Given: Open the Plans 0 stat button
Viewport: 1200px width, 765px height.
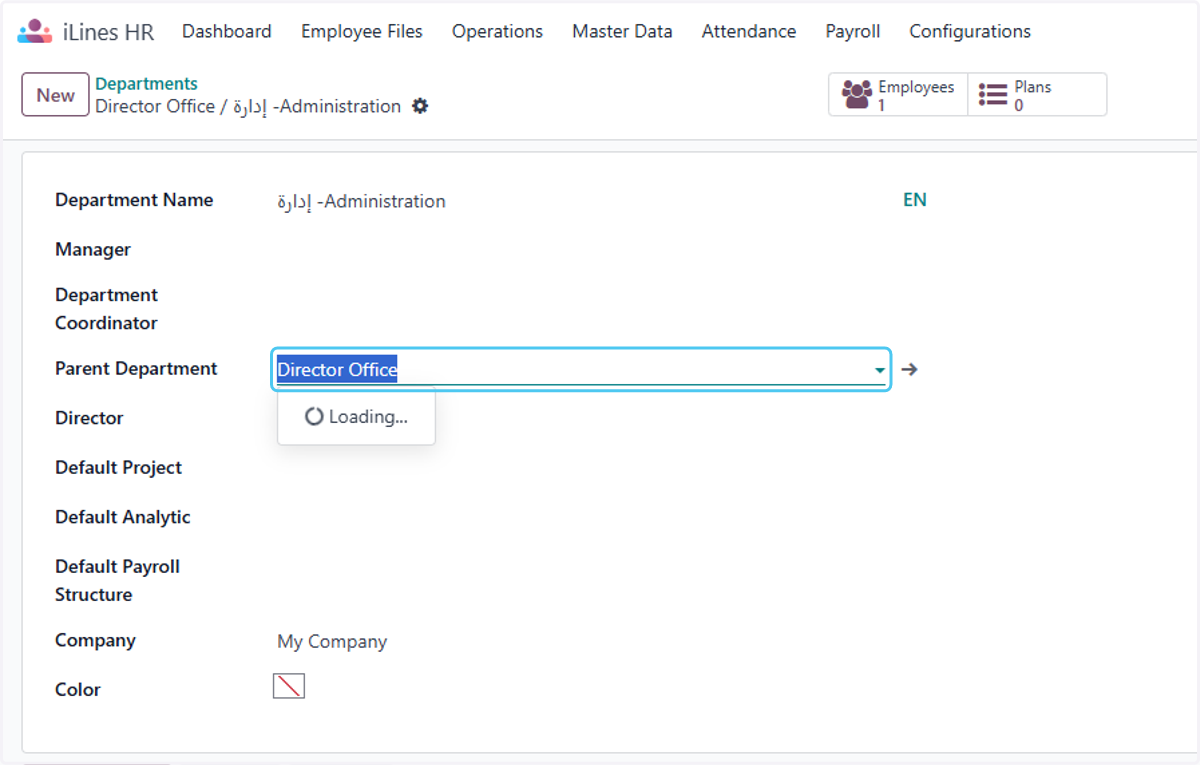Looking at the screenshot, I should [x=1037, y=95].
